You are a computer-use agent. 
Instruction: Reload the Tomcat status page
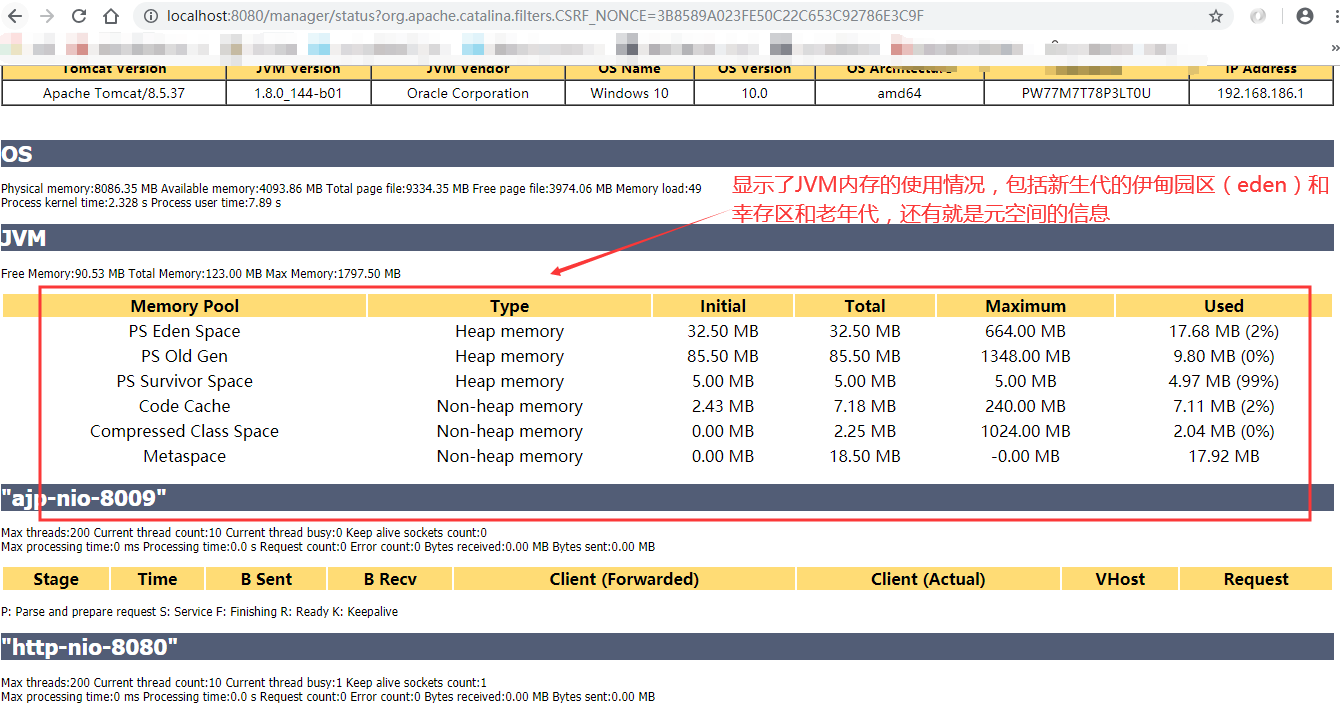click(x=78, y=16)
